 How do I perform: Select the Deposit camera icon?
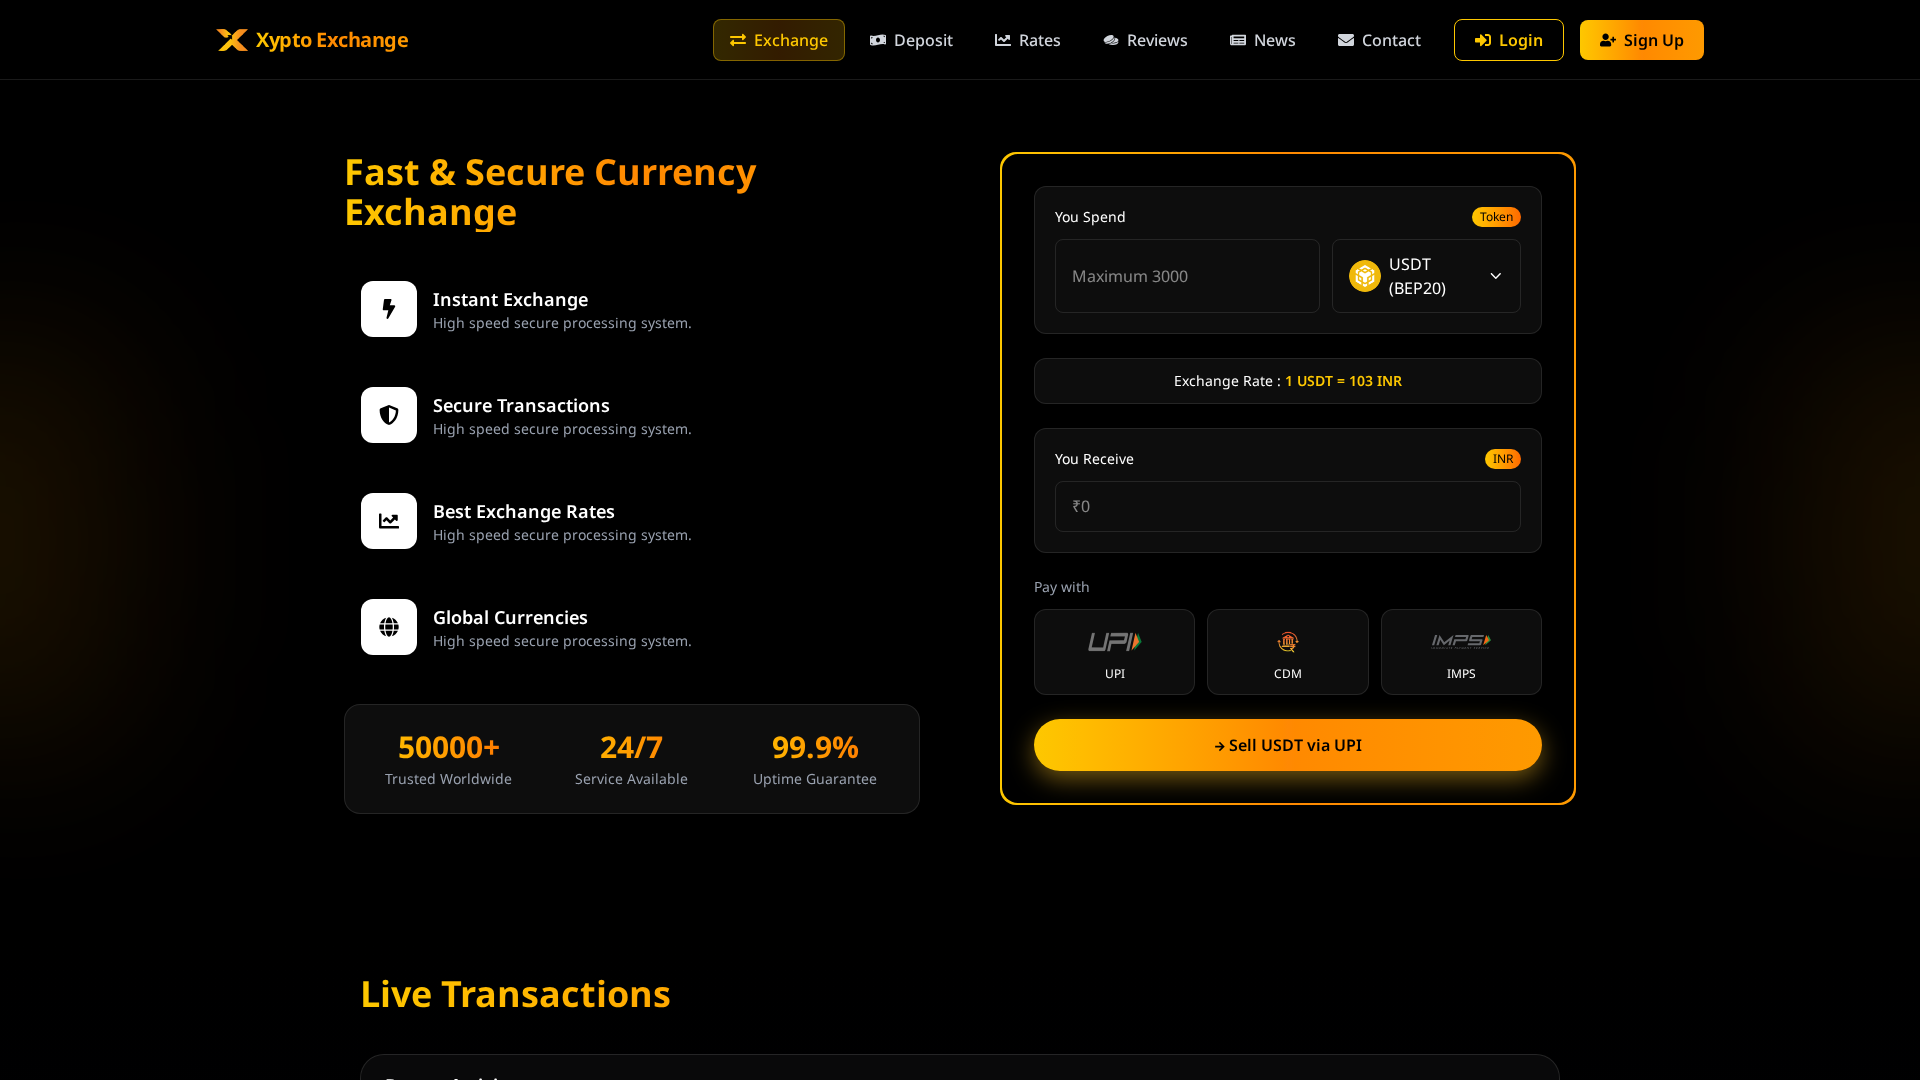click(x=878, y=40)
